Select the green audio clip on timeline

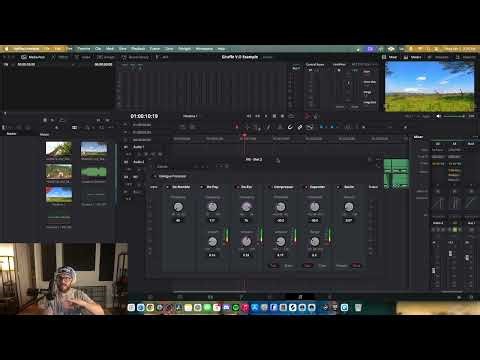pyautogui.click(x=396, y=174)
